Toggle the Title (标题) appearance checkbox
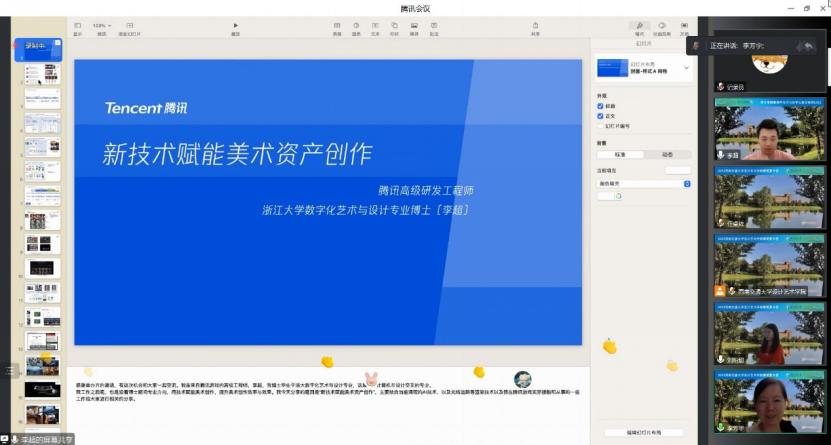831x445 pixels. tap(600, 106)
